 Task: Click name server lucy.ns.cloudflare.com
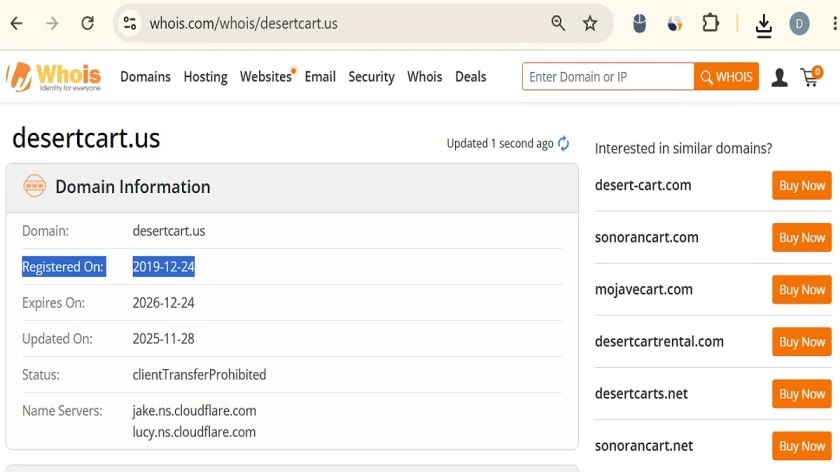click(x=194, y=432)
